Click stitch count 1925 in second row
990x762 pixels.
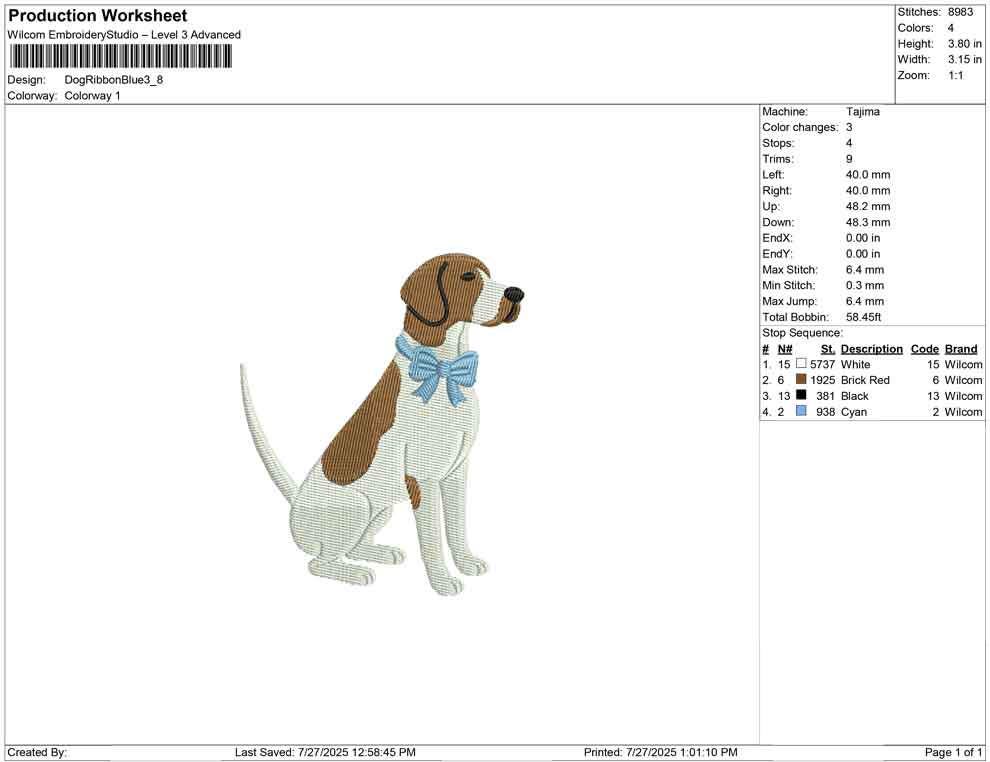[822, 380]
